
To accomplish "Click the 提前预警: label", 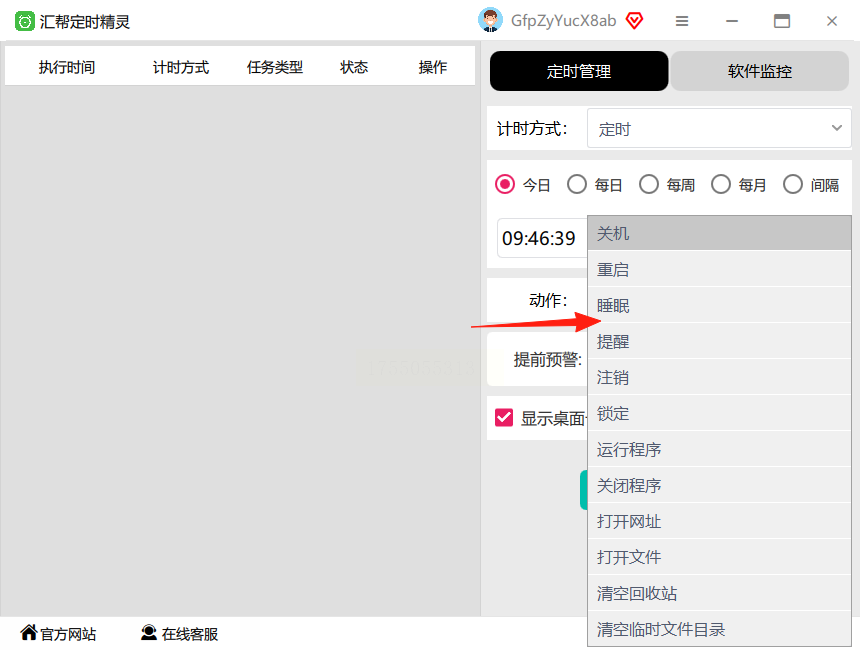I will click(x=548, y=360).
